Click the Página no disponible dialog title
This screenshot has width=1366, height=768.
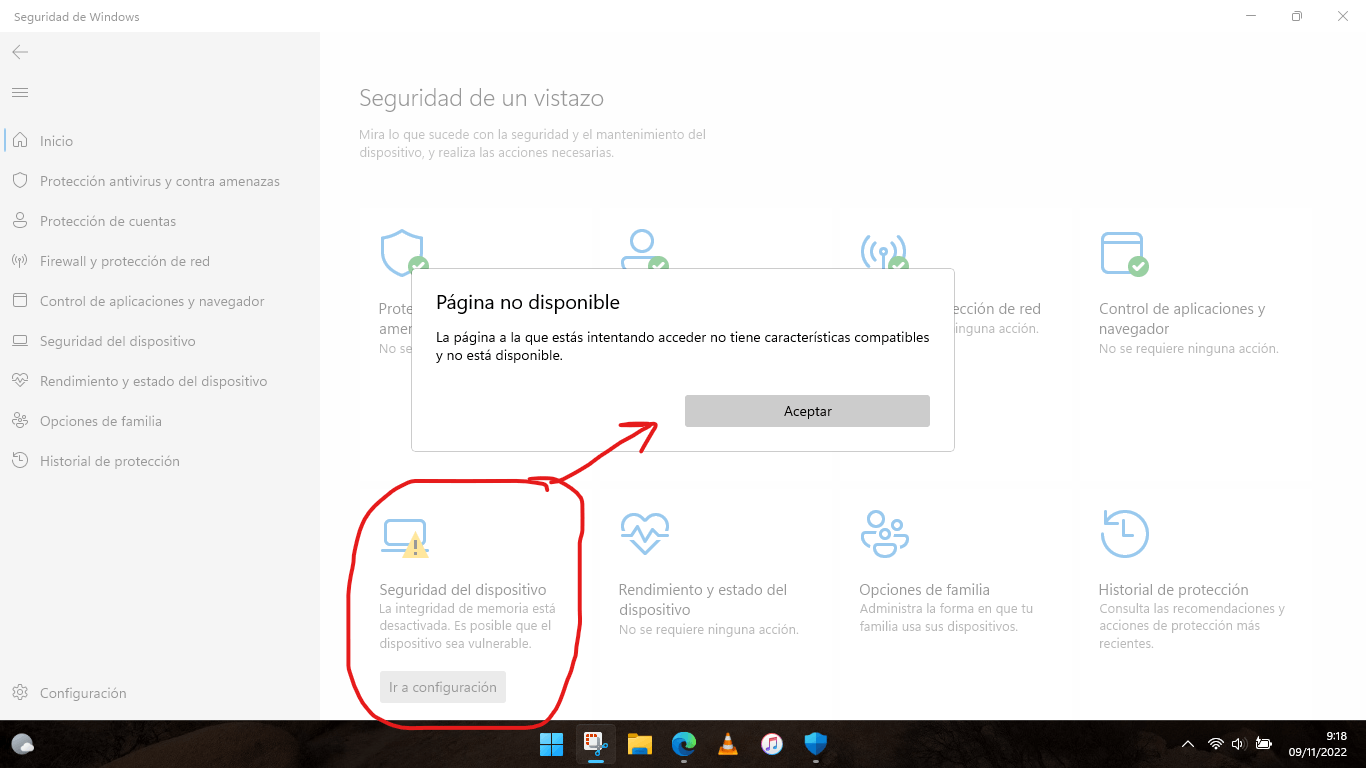528,302
